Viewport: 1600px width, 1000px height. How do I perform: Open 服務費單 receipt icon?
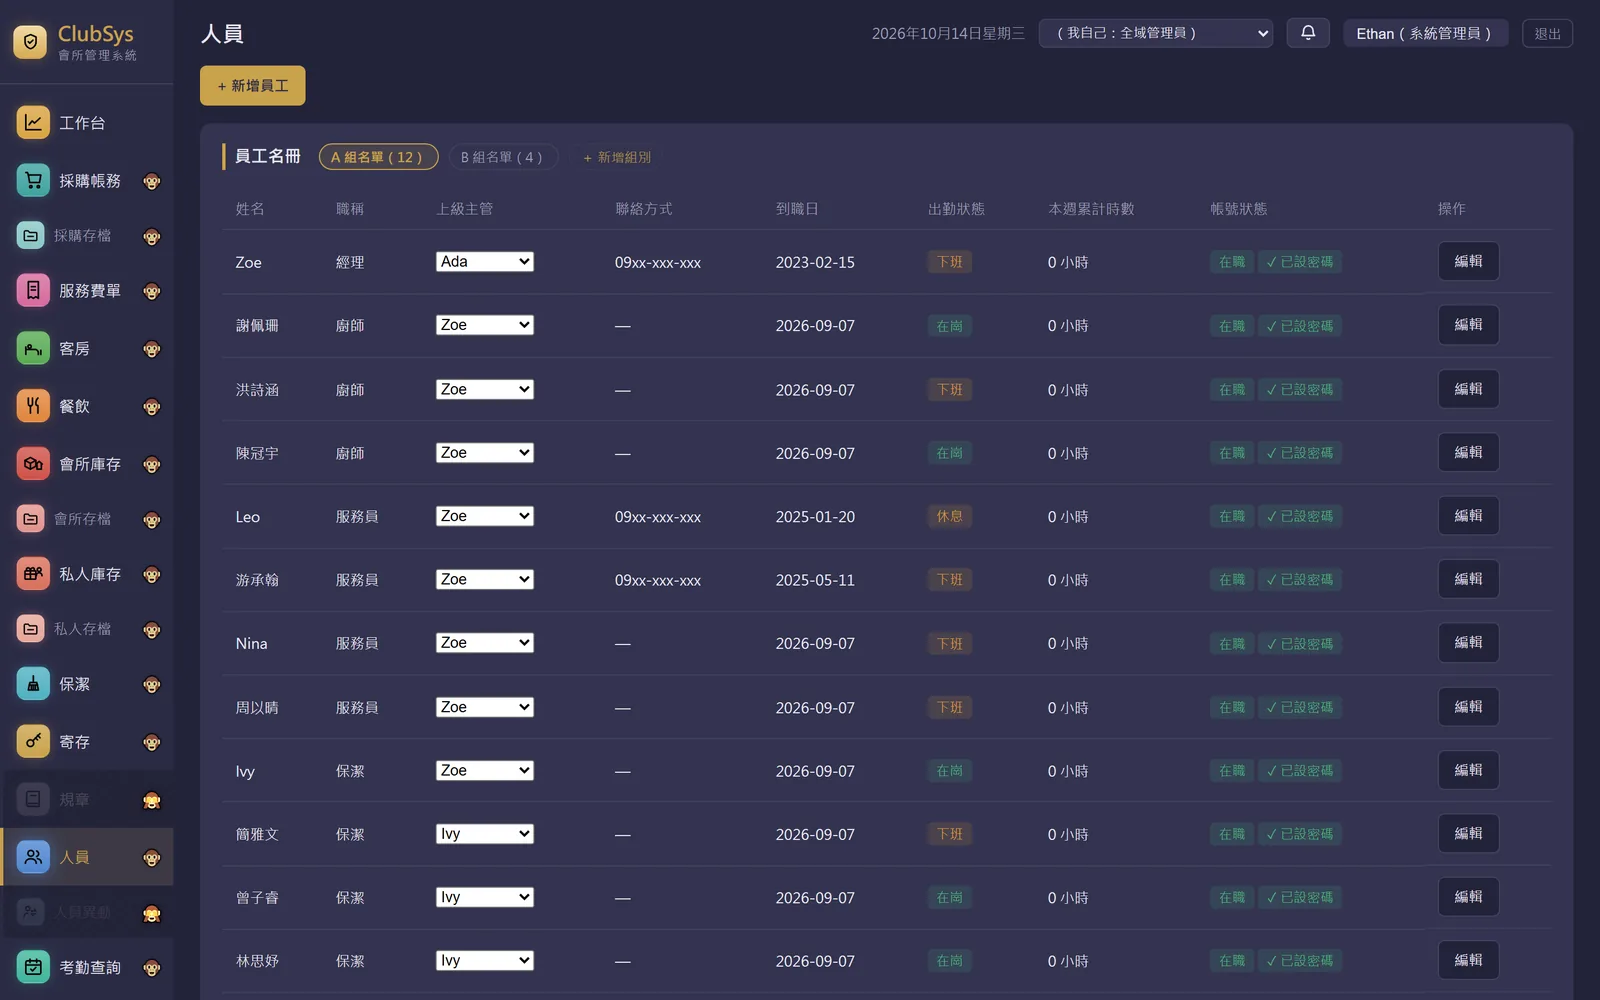pos(33,291)
